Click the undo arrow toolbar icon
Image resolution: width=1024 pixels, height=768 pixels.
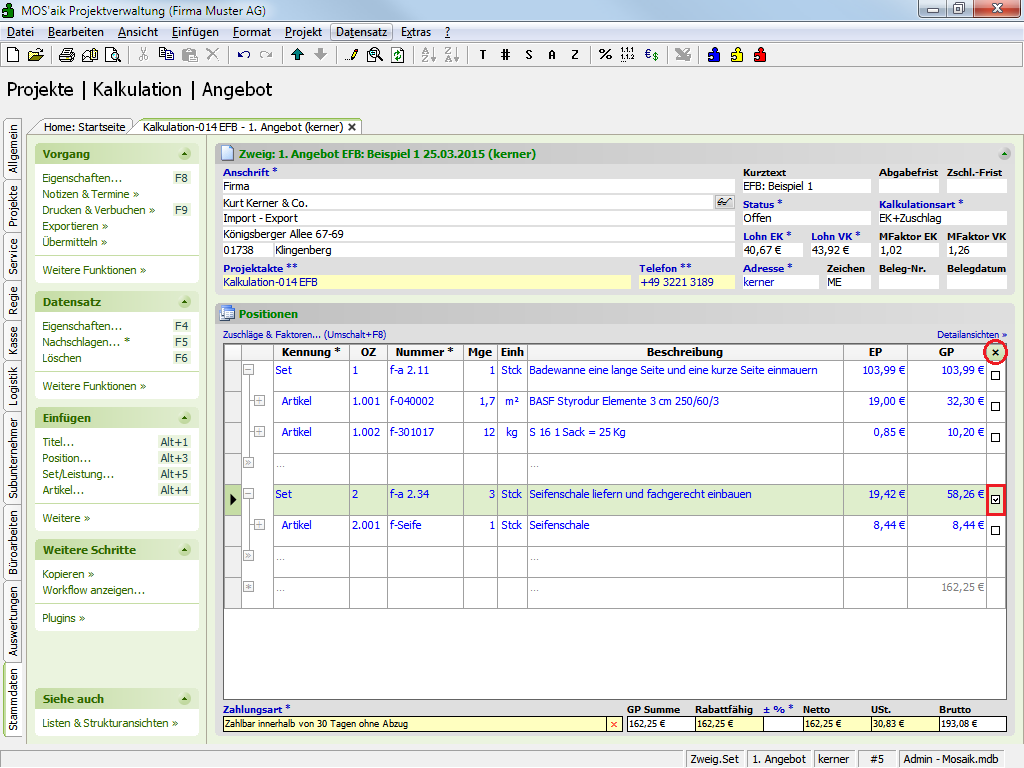(x=243, y=55)
